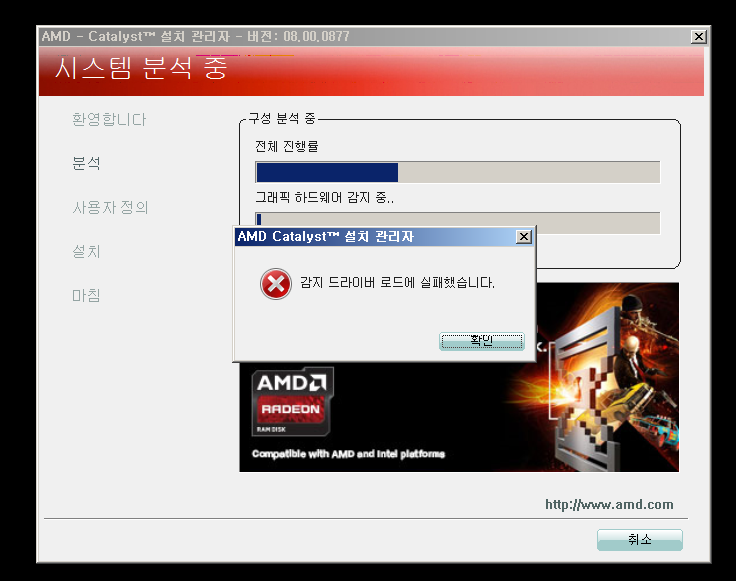Click the 전체 진행률 label
736x581 pixels.
(x=286, y=146)
